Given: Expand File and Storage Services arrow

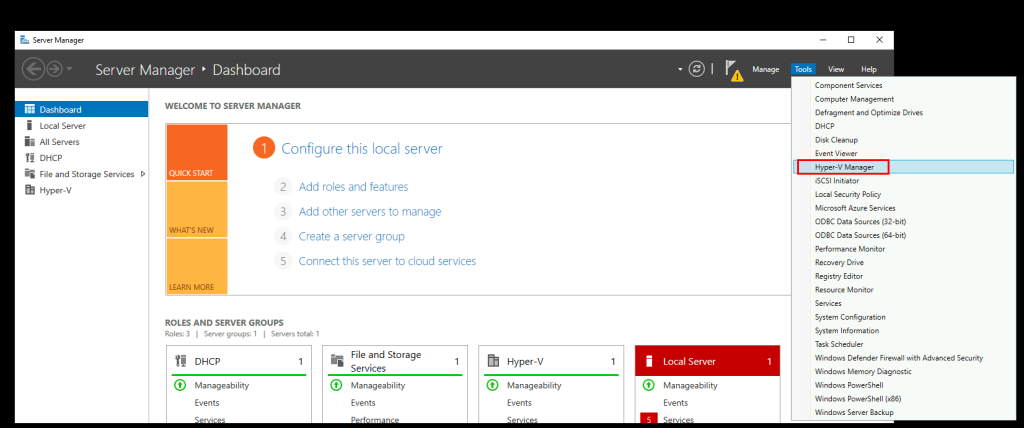Looking at the screenshot, I should click(143, 174).
